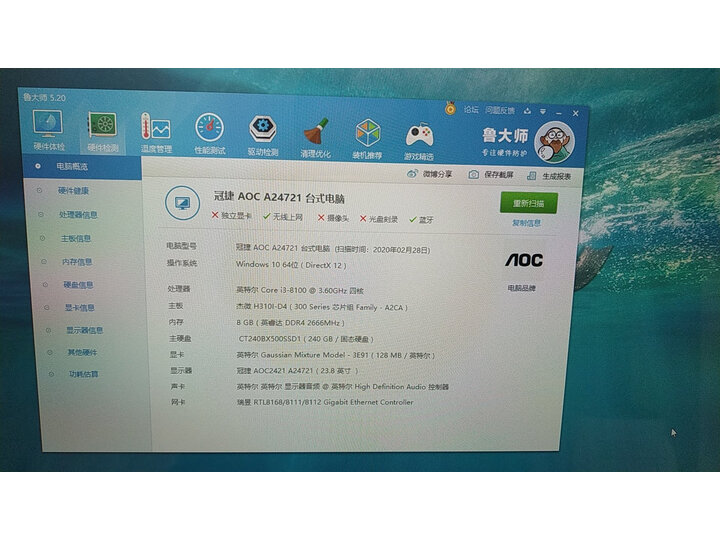Screen dimensions: 720x540
Task: Click the camera icon for 保存截屏
Action: point(473,174)
